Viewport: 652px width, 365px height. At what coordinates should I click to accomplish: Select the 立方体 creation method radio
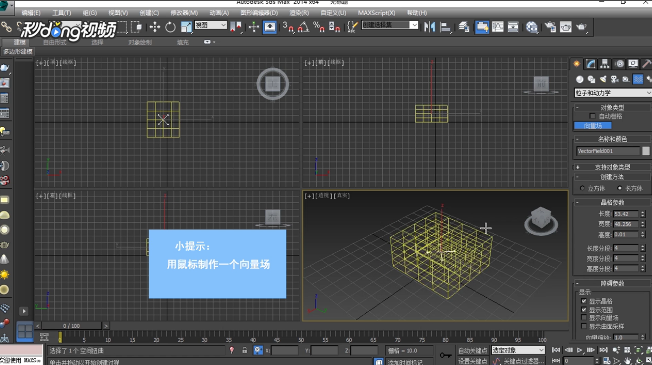(x=582, y=188)
